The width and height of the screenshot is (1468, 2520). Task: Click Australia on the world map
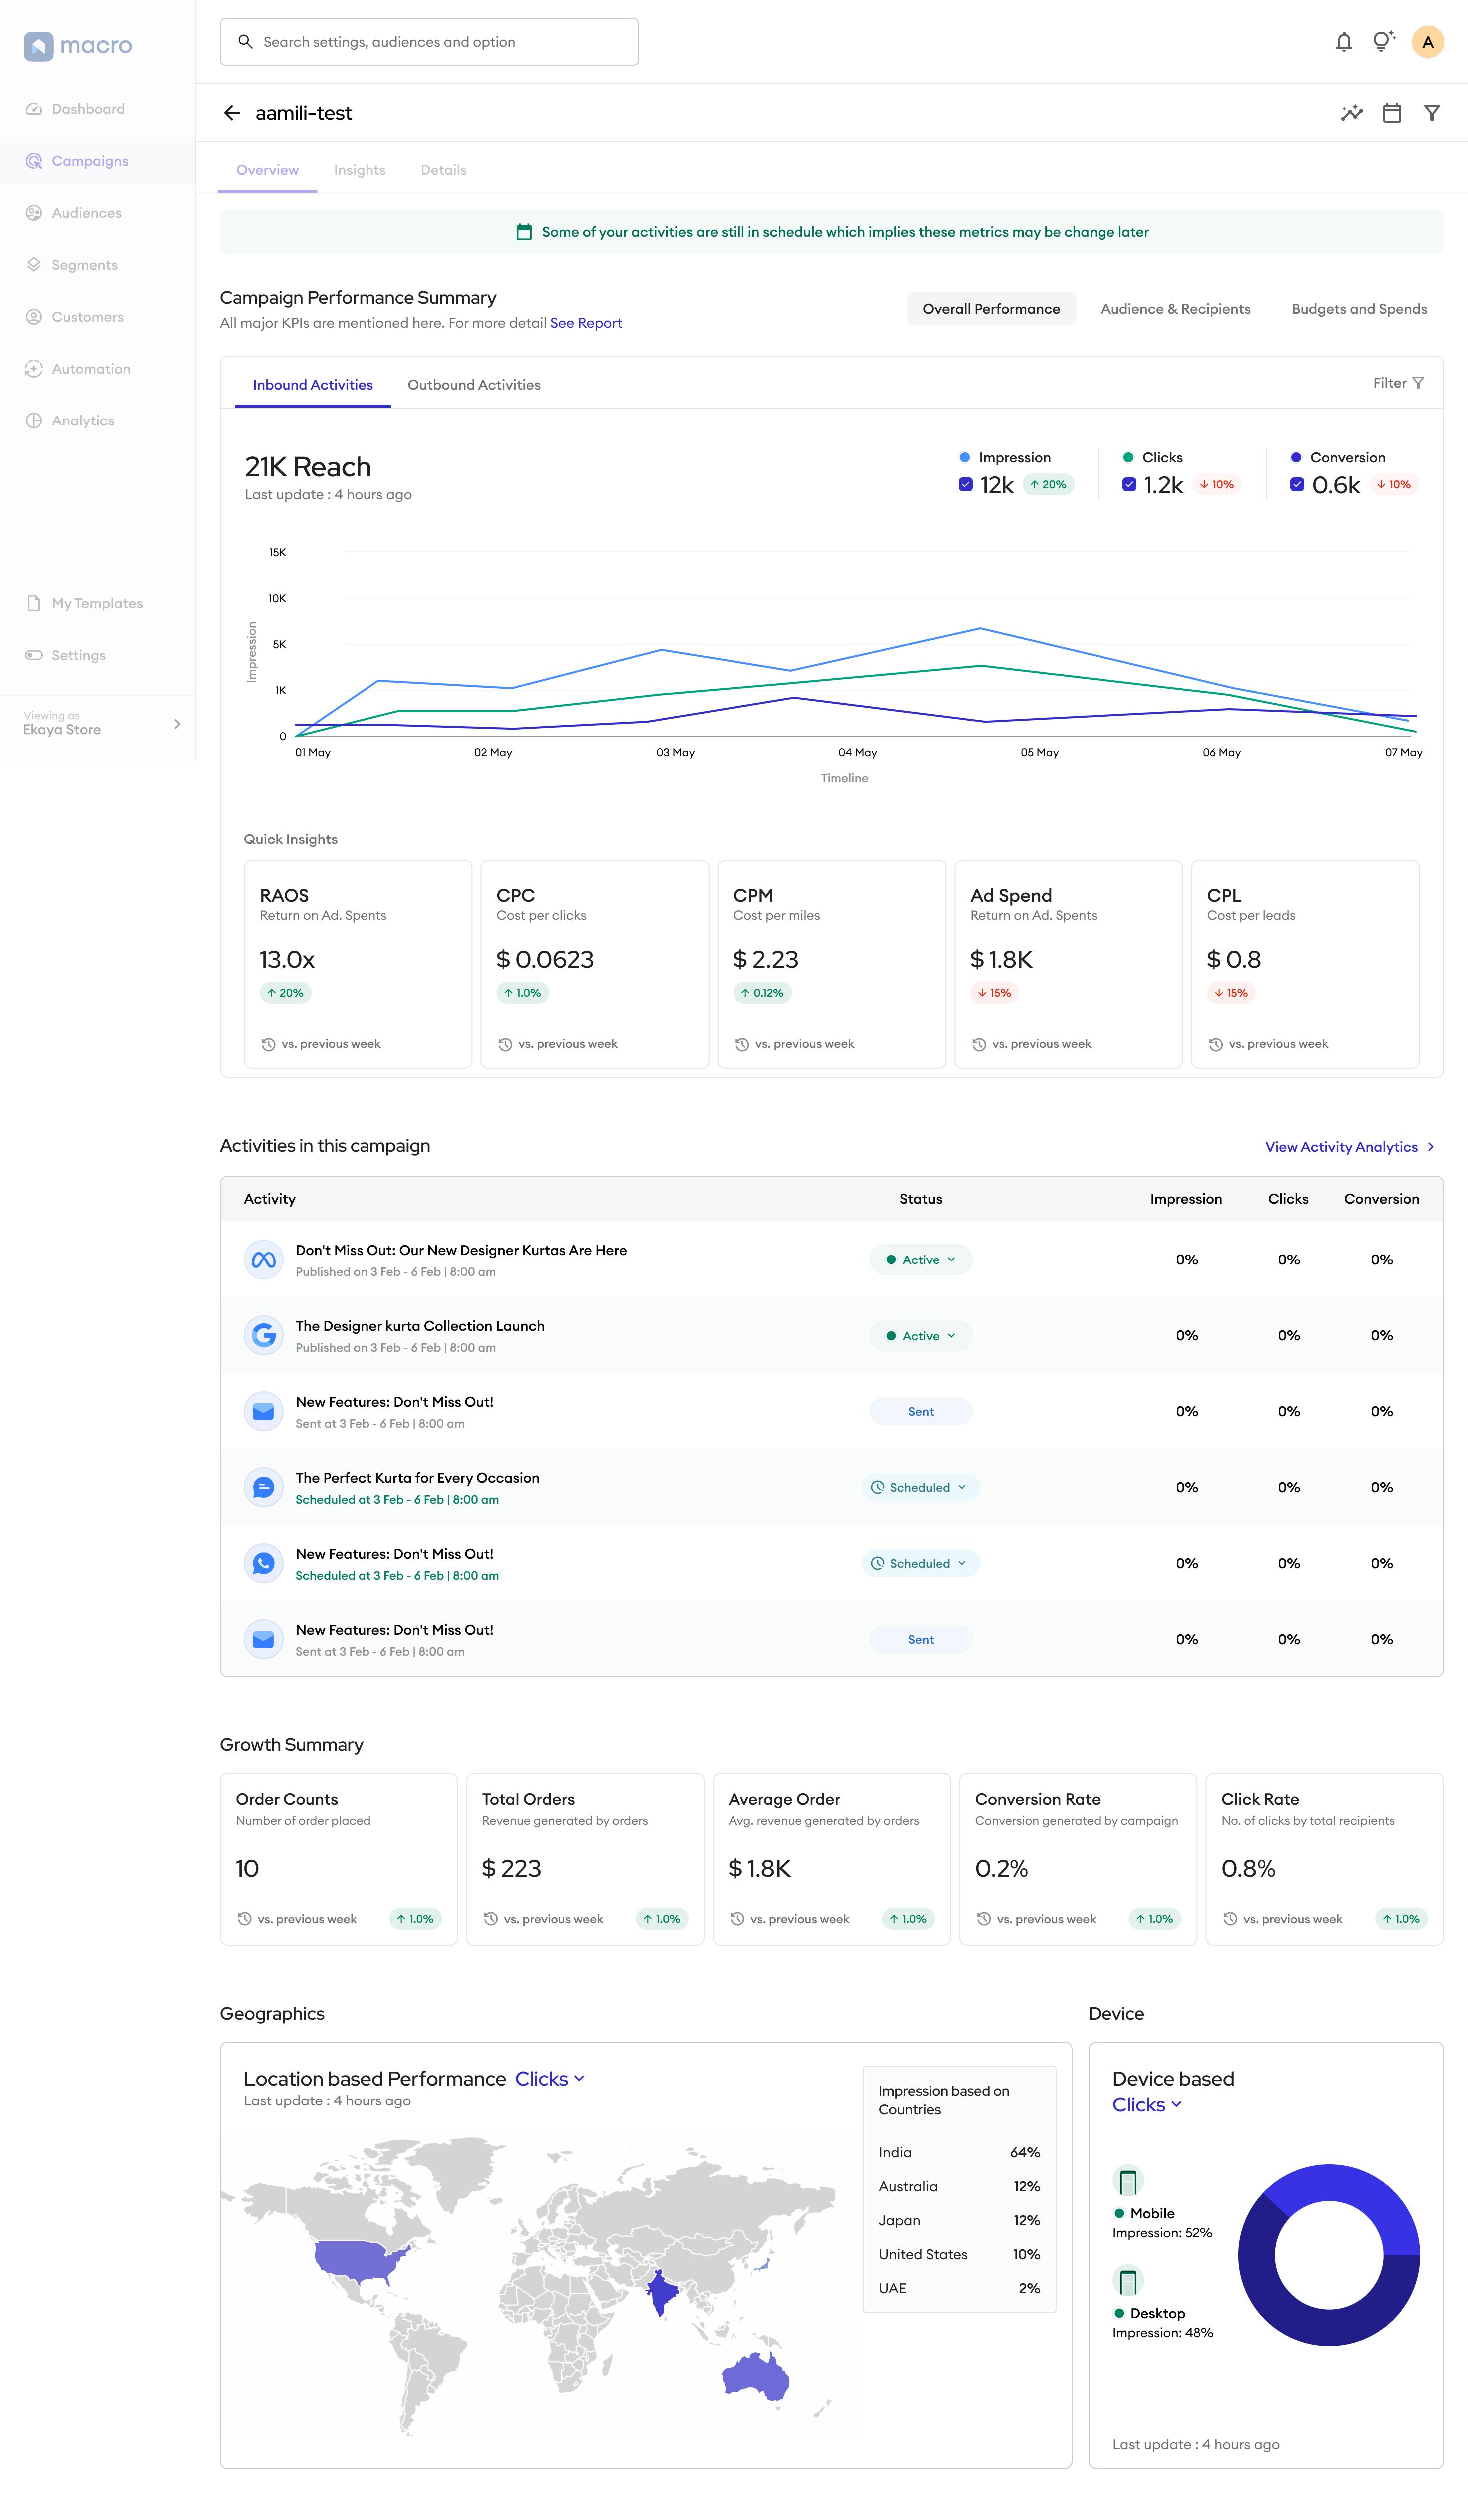[x=756, y=2377]
